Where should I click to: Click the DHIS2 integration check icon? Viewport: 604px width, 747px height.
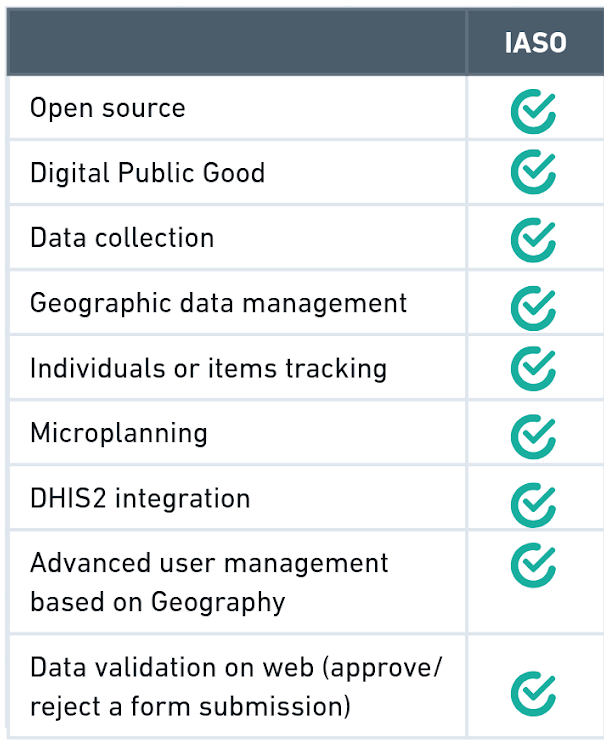pyautogui.click(x=533, y=500)
